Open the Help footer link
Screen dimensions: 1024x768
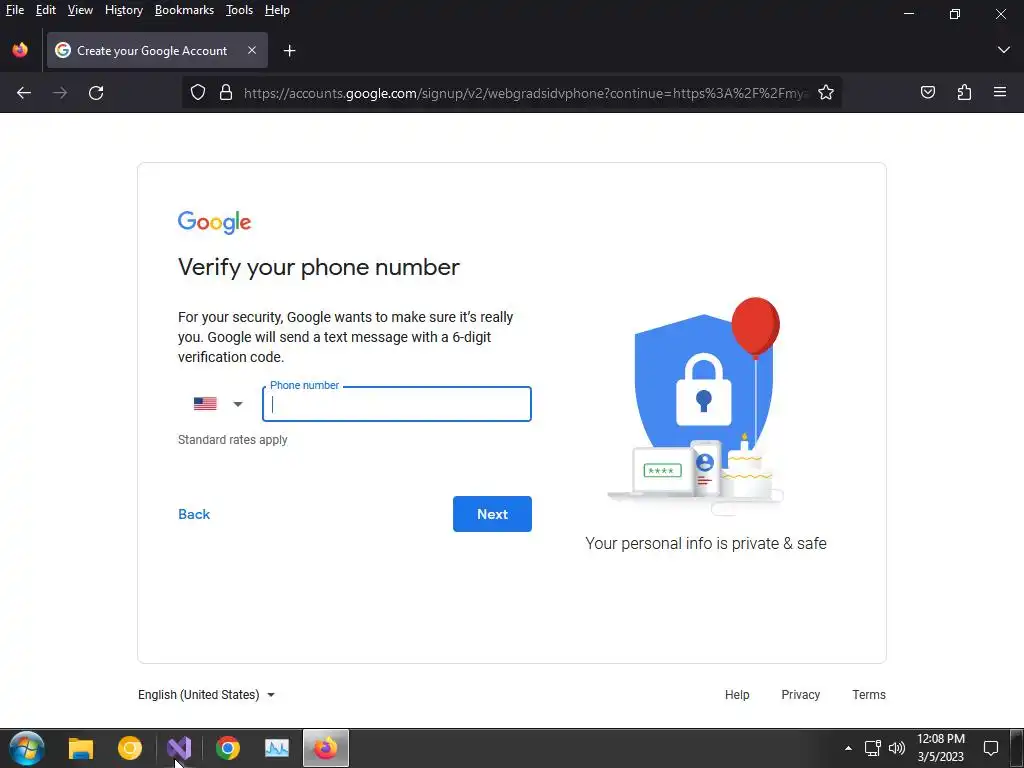[x=737, y=695]
